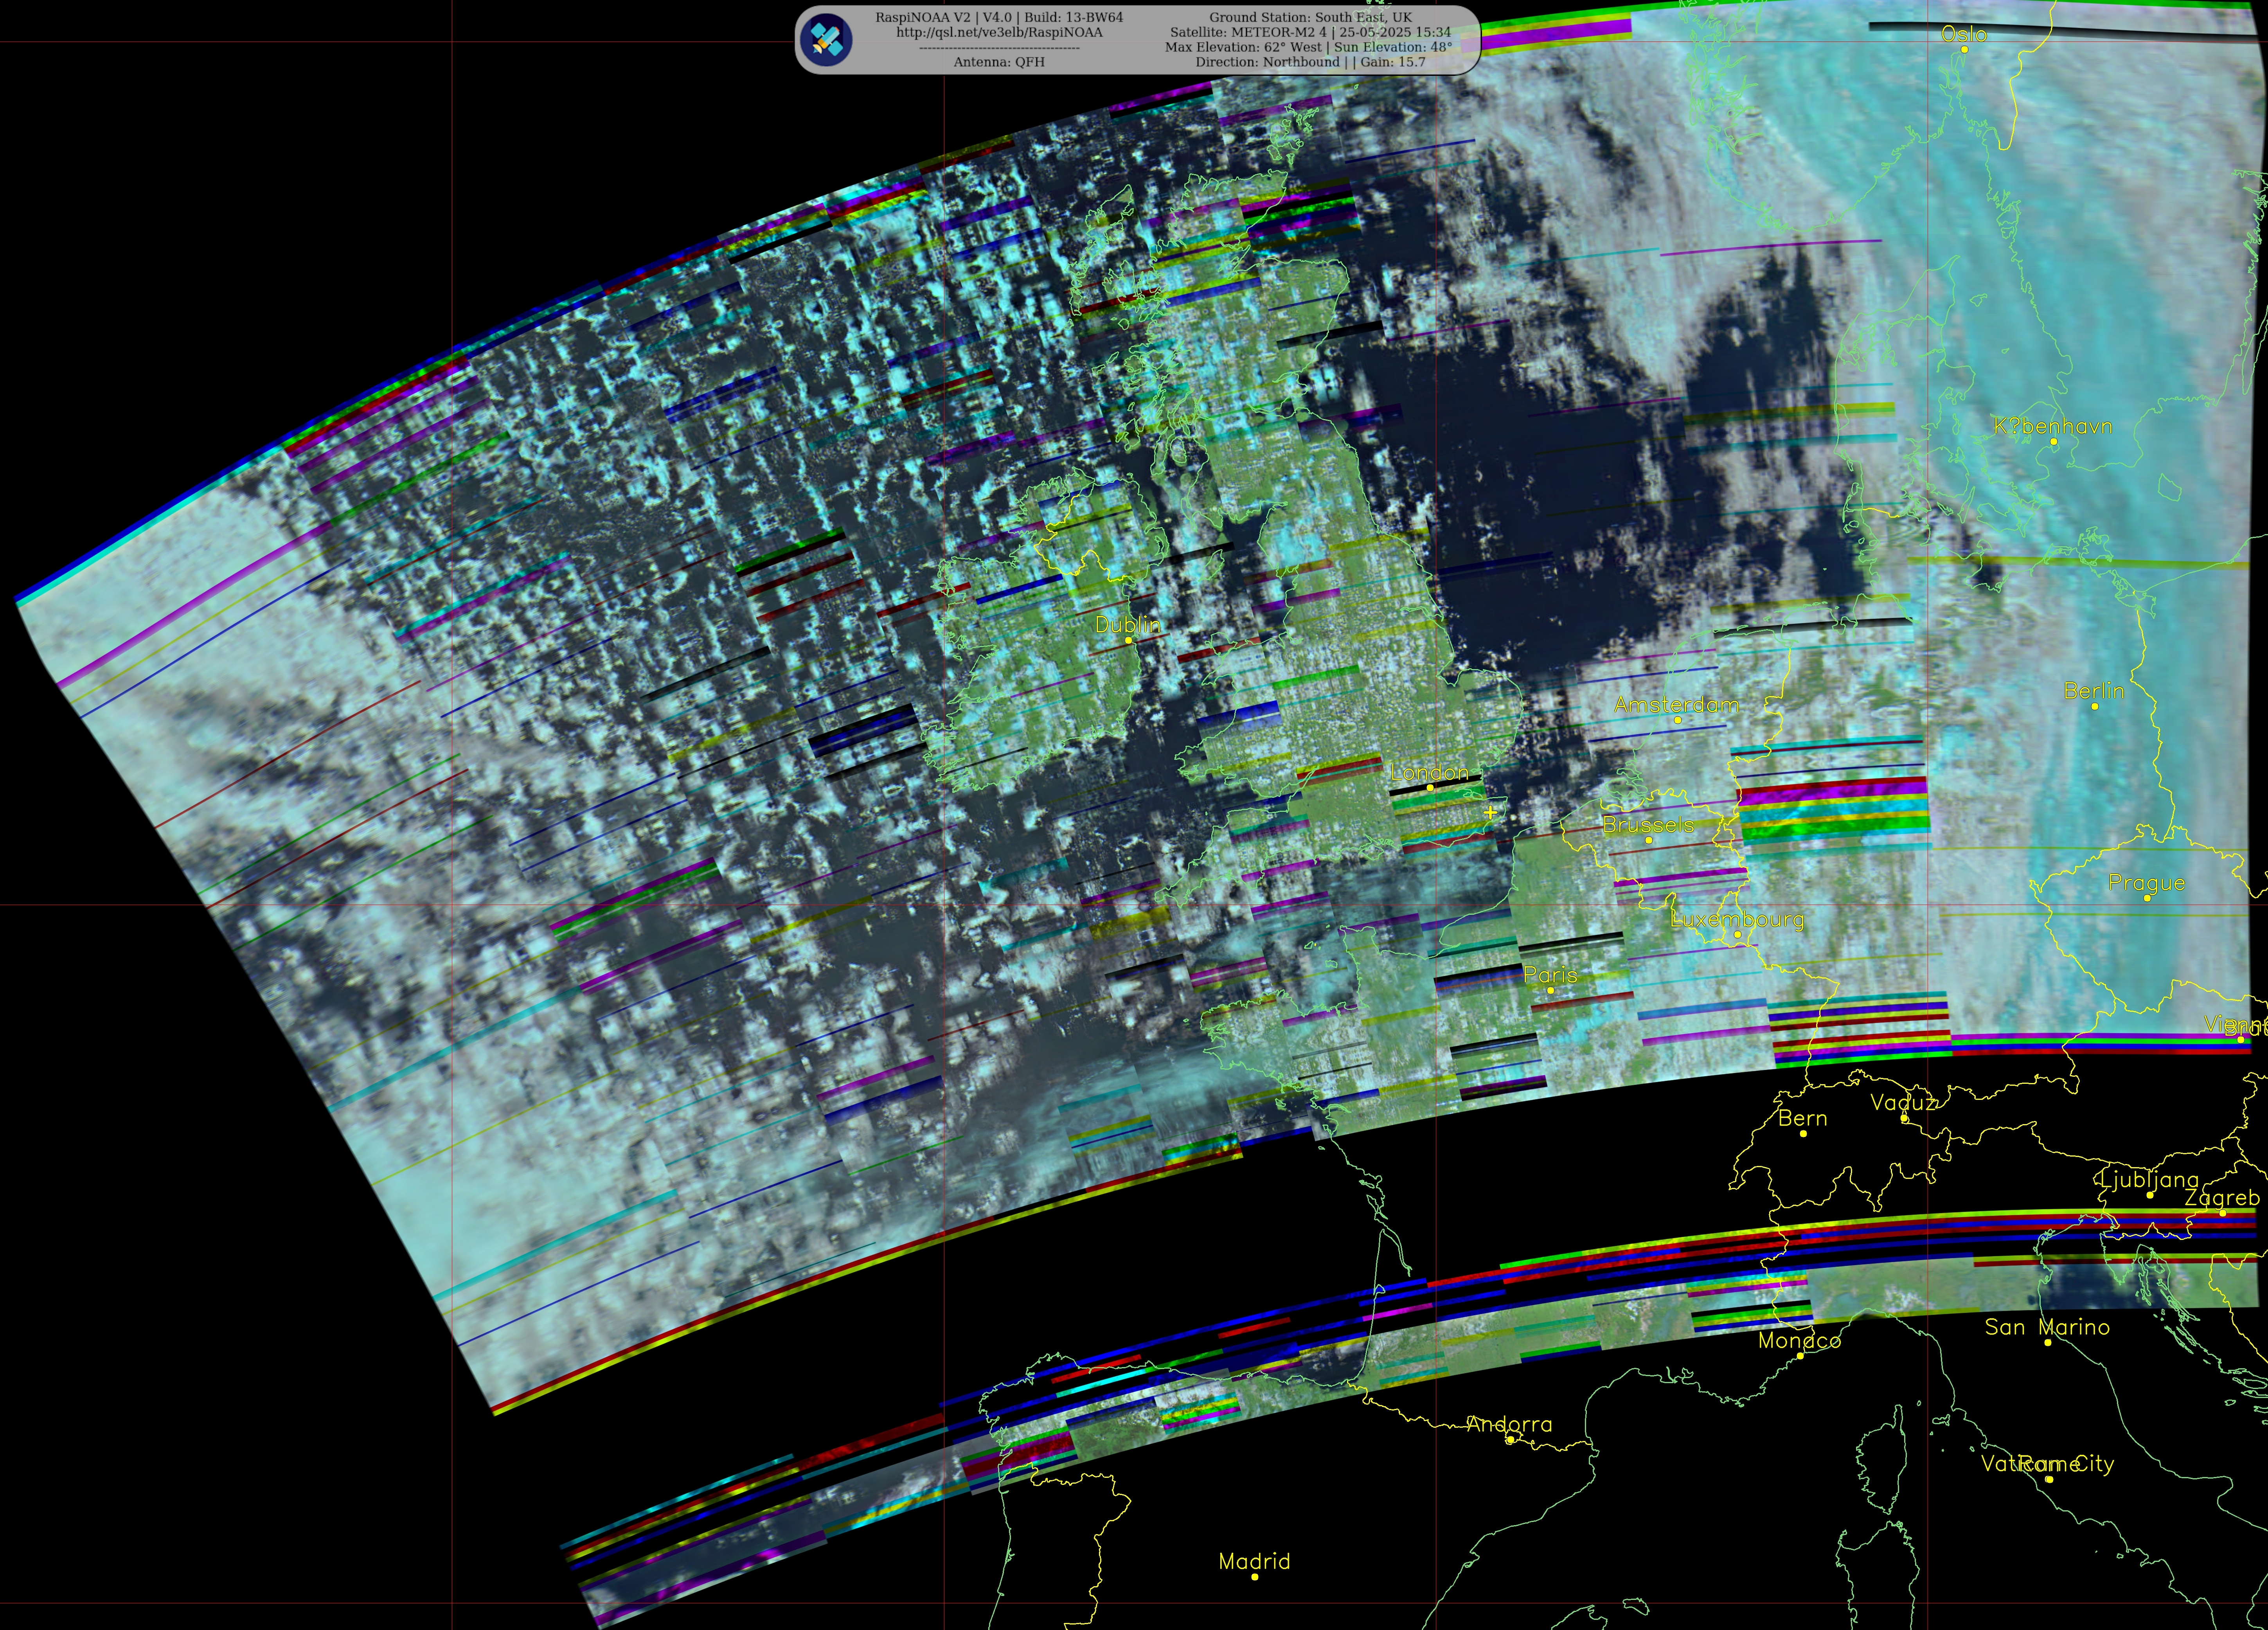Image resolution: width=2268 pixels, height=1630 pixels.
Task: Click the RaspiNOAA satellite logo icon
Action: coord(826,40)
